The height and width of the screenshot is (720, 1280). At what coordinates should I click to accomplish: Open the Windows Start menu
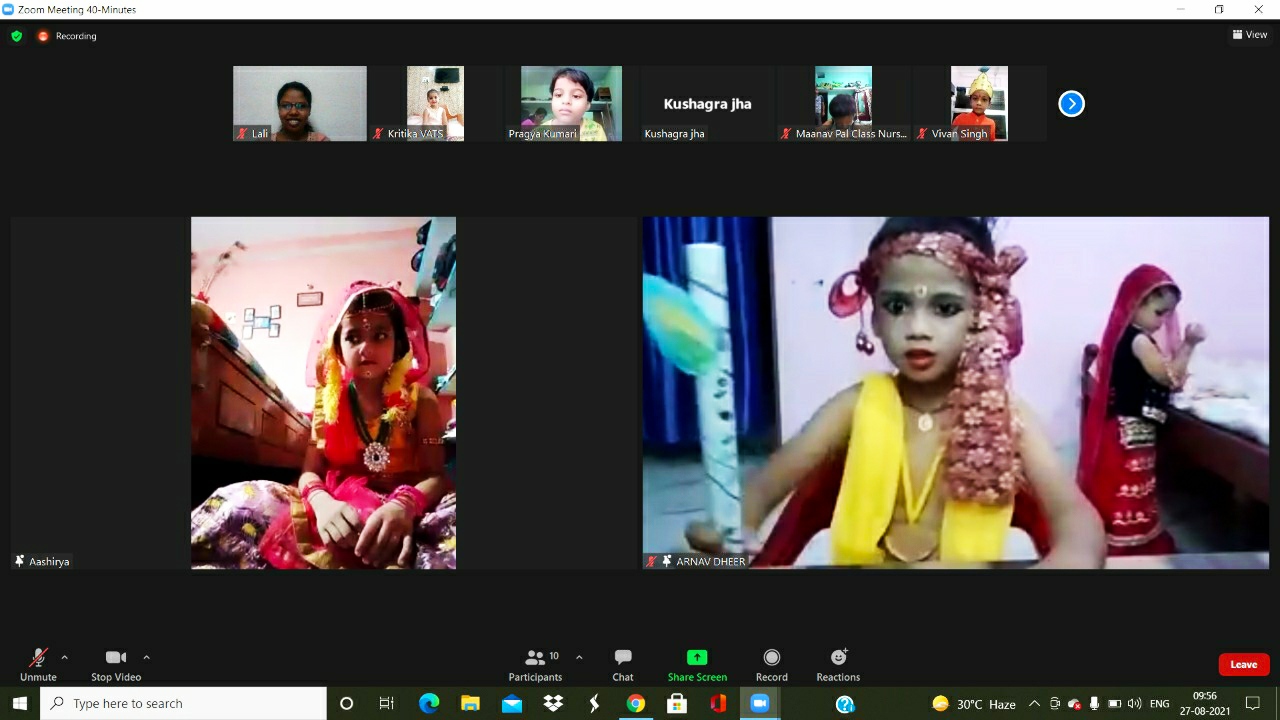point(19,704)
